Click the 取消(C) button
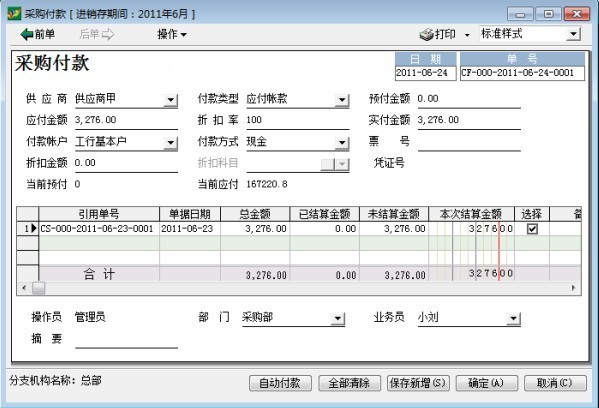This screenshot has width=599, height=408. [x=555, y=383]
